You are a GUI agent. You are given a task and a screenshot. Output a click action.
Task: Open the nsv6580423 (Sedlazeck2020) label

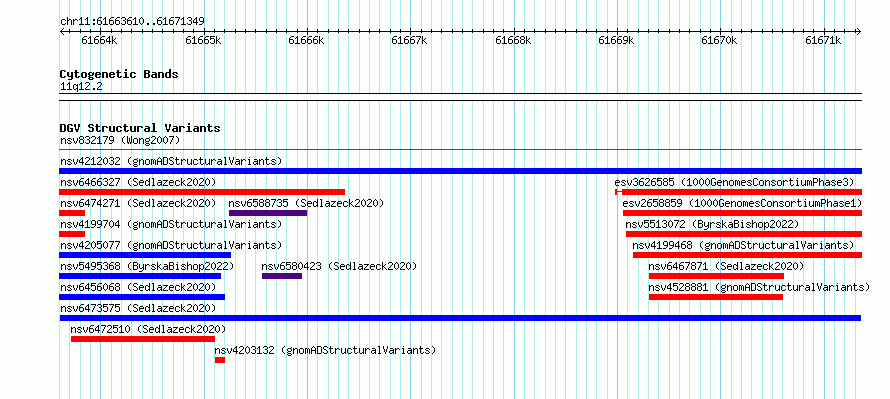[x=339, y=266]
